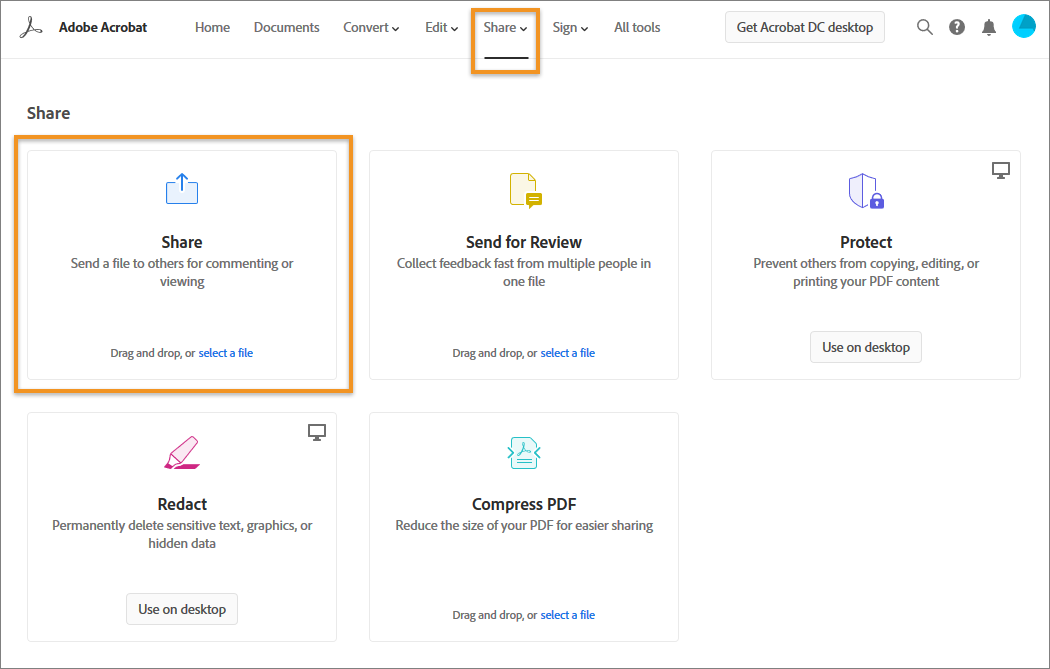Click the Protect shield lock icon

click(865, 190)
